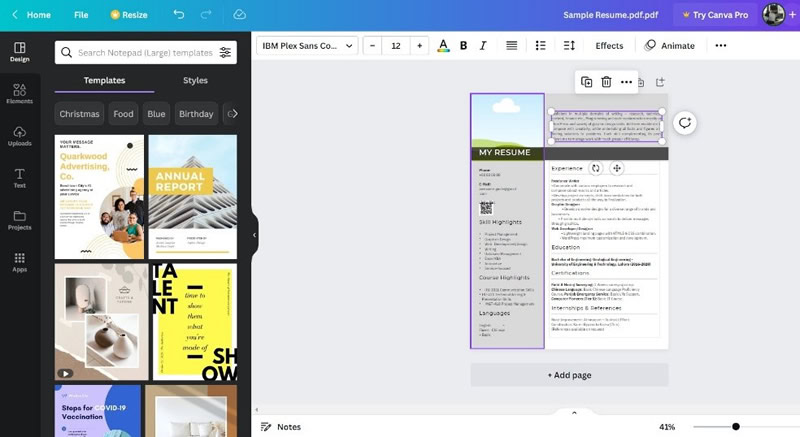The image size is (800, 437).
Task: Click the Redo arrow icon
Action: pos(206,14)
